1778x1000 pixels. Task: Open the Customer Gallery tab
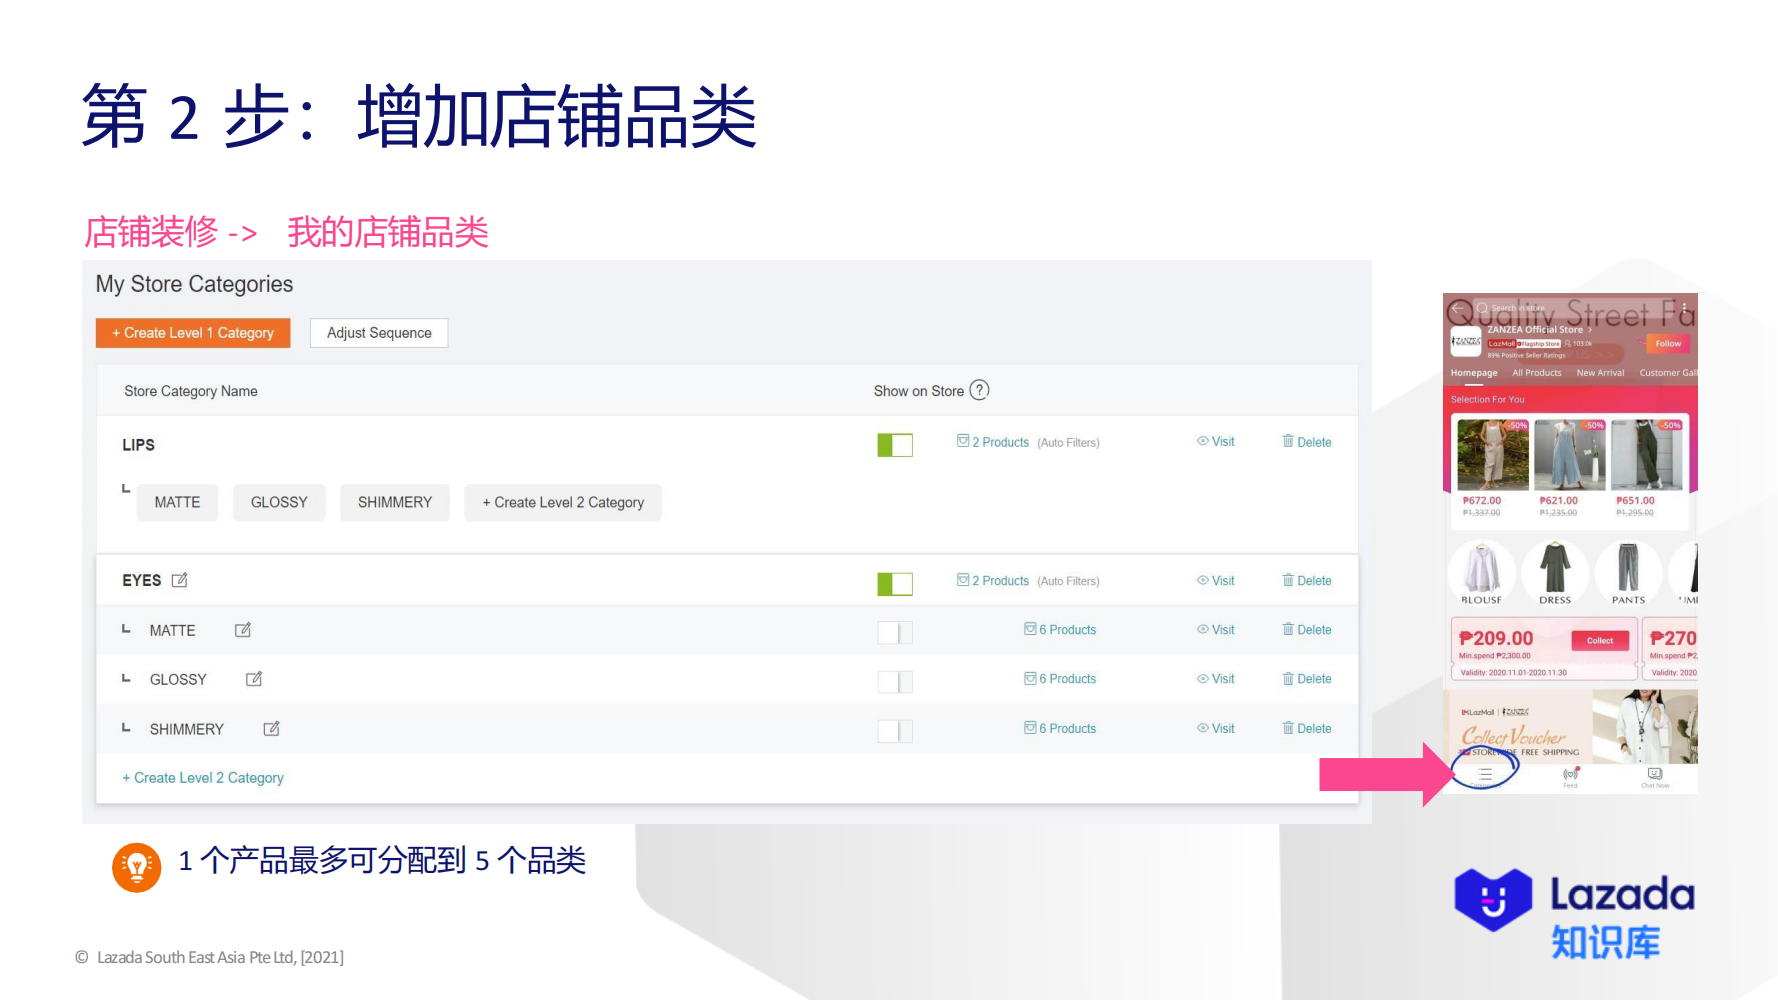1668,373
